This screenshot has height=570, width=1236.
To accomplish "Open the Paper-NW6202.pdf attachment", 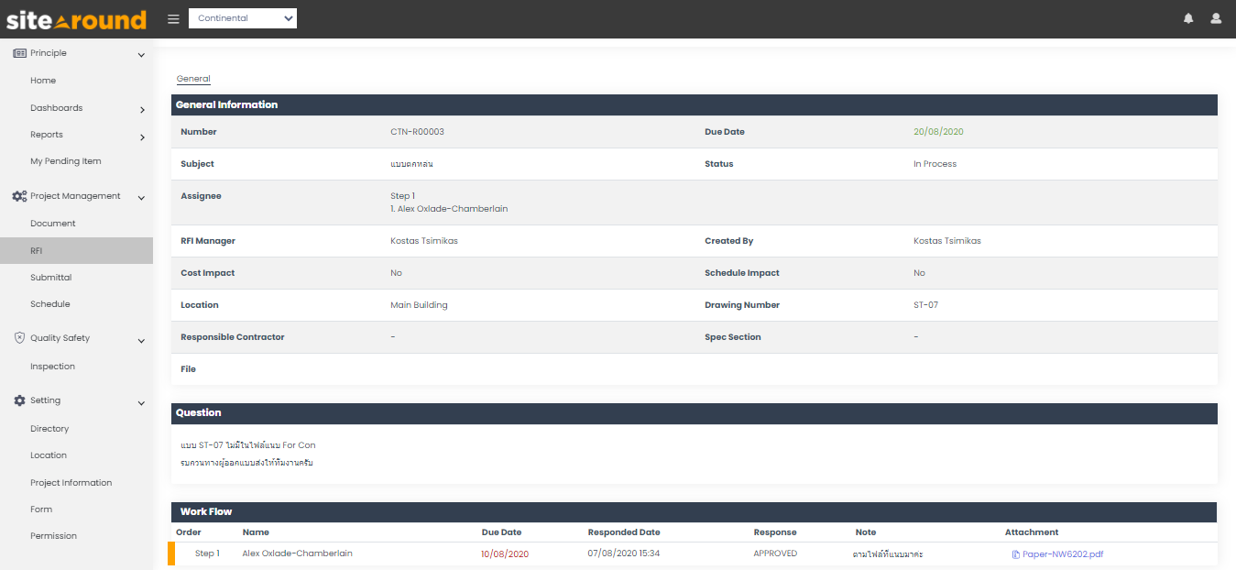I will coord(1062,554).
